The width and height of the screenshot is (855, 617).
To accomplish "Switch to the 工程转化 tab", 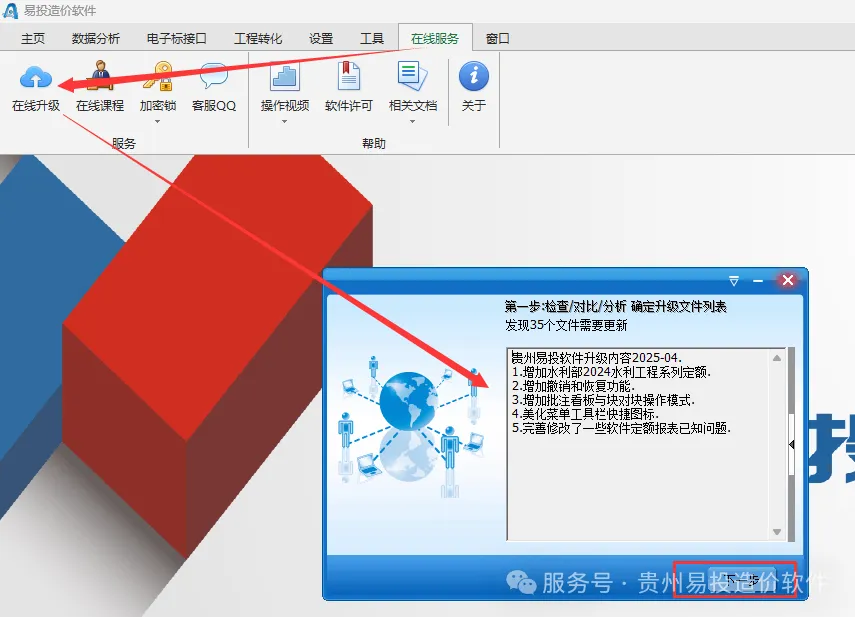I will click(x=259, y=37).
